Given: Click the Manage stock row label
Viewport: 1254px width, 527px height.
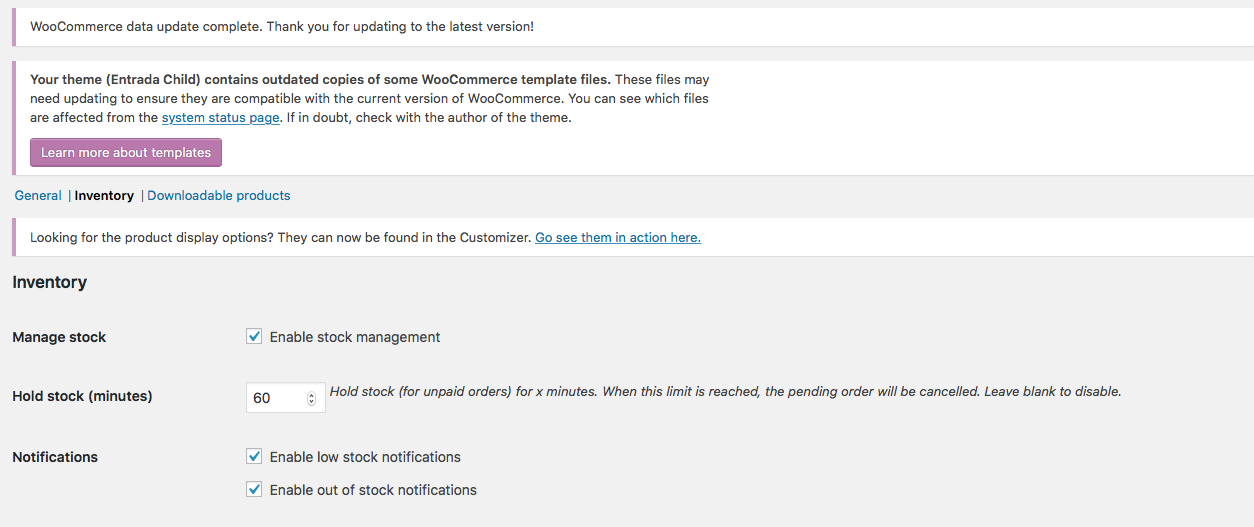Looking at the screenshot, I should point(59,337).
